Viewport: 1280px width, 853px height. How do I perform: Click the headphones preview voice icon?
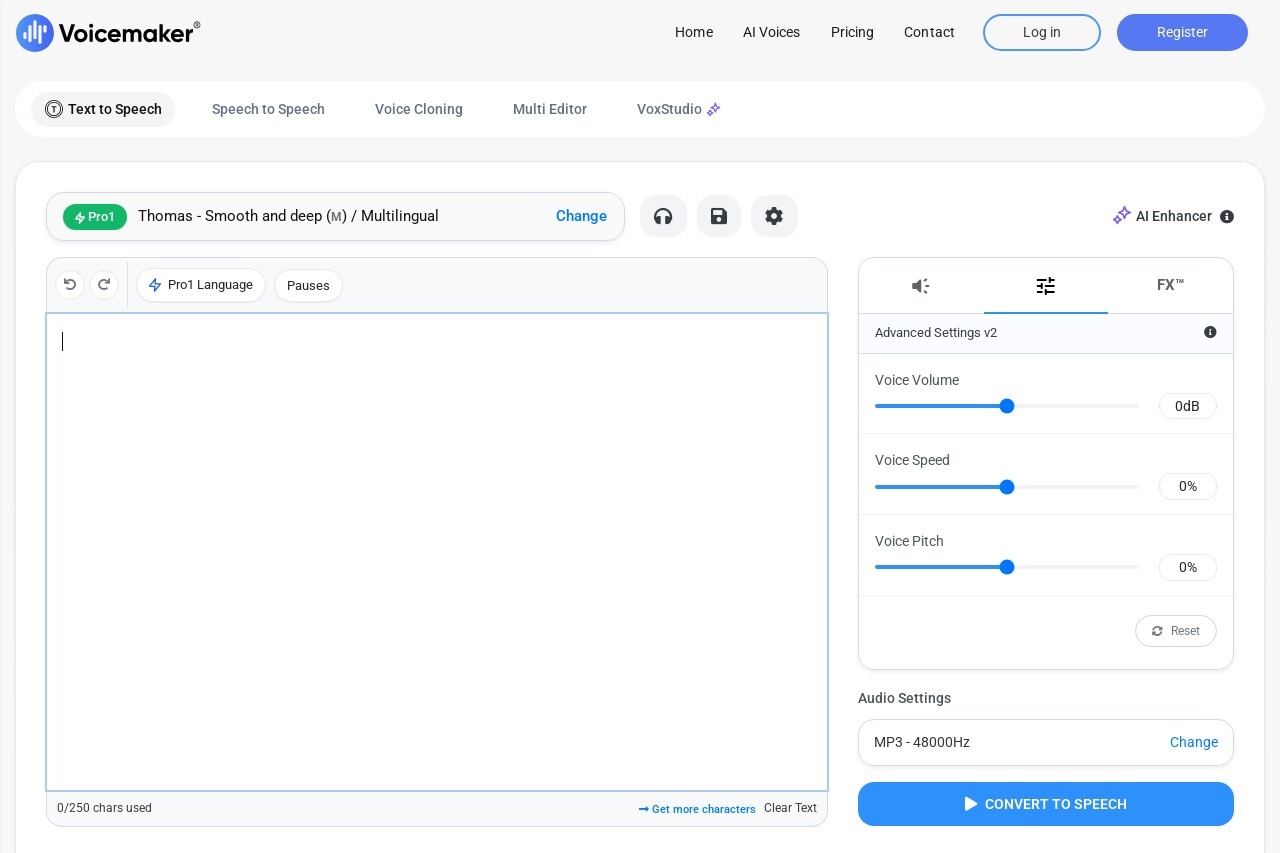663,216
